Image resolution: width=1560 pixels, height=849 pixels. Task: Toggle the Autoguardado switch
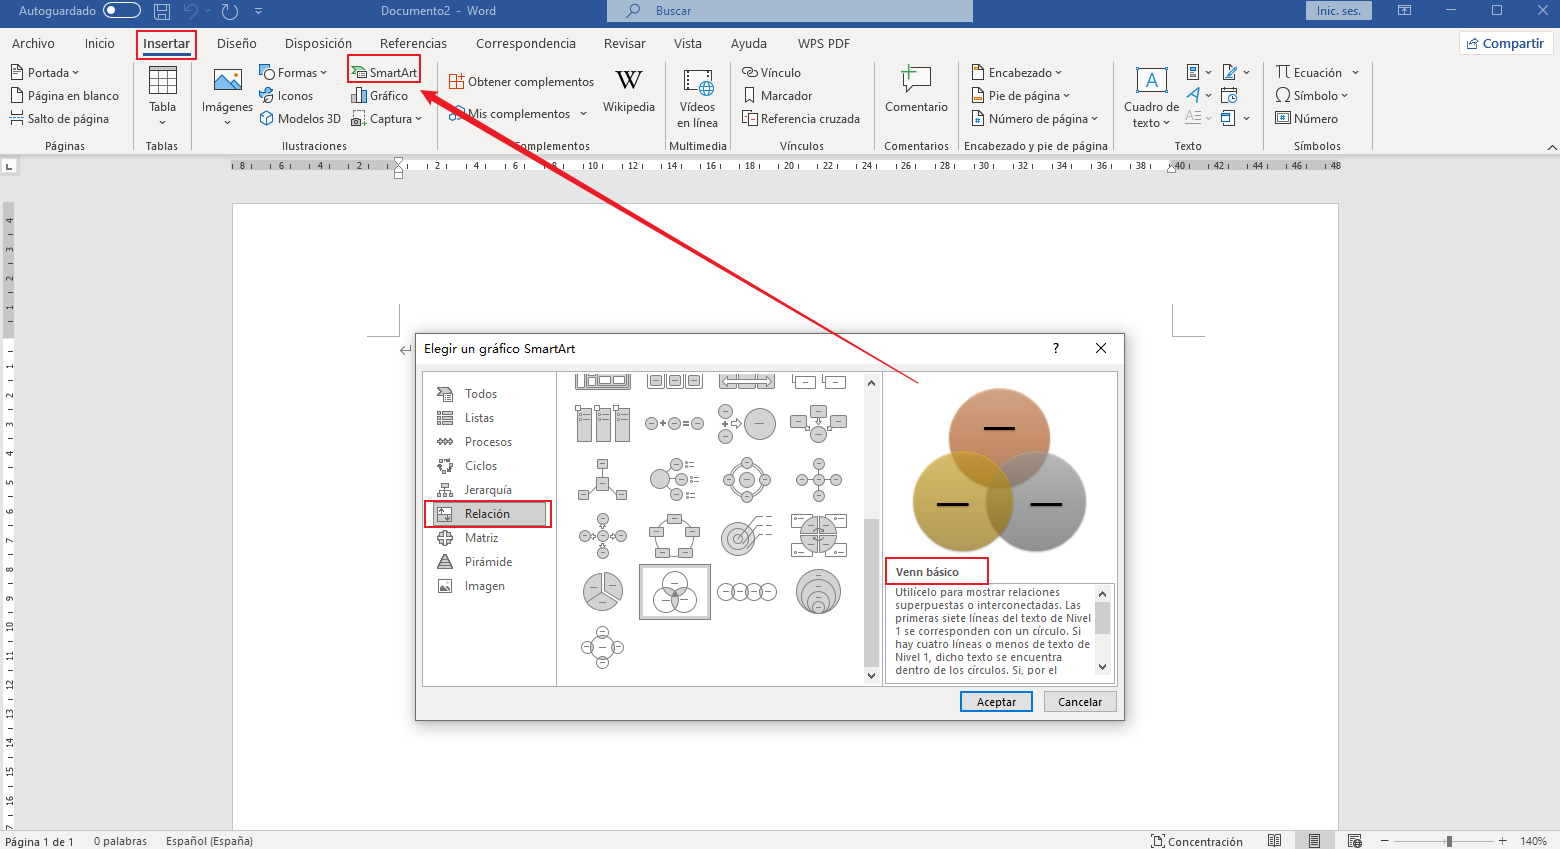[122, 11]
